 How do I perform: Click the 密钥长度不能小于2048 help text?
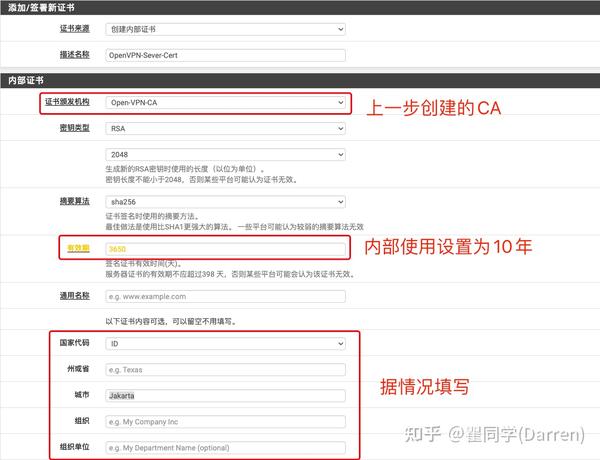[202, 179]
